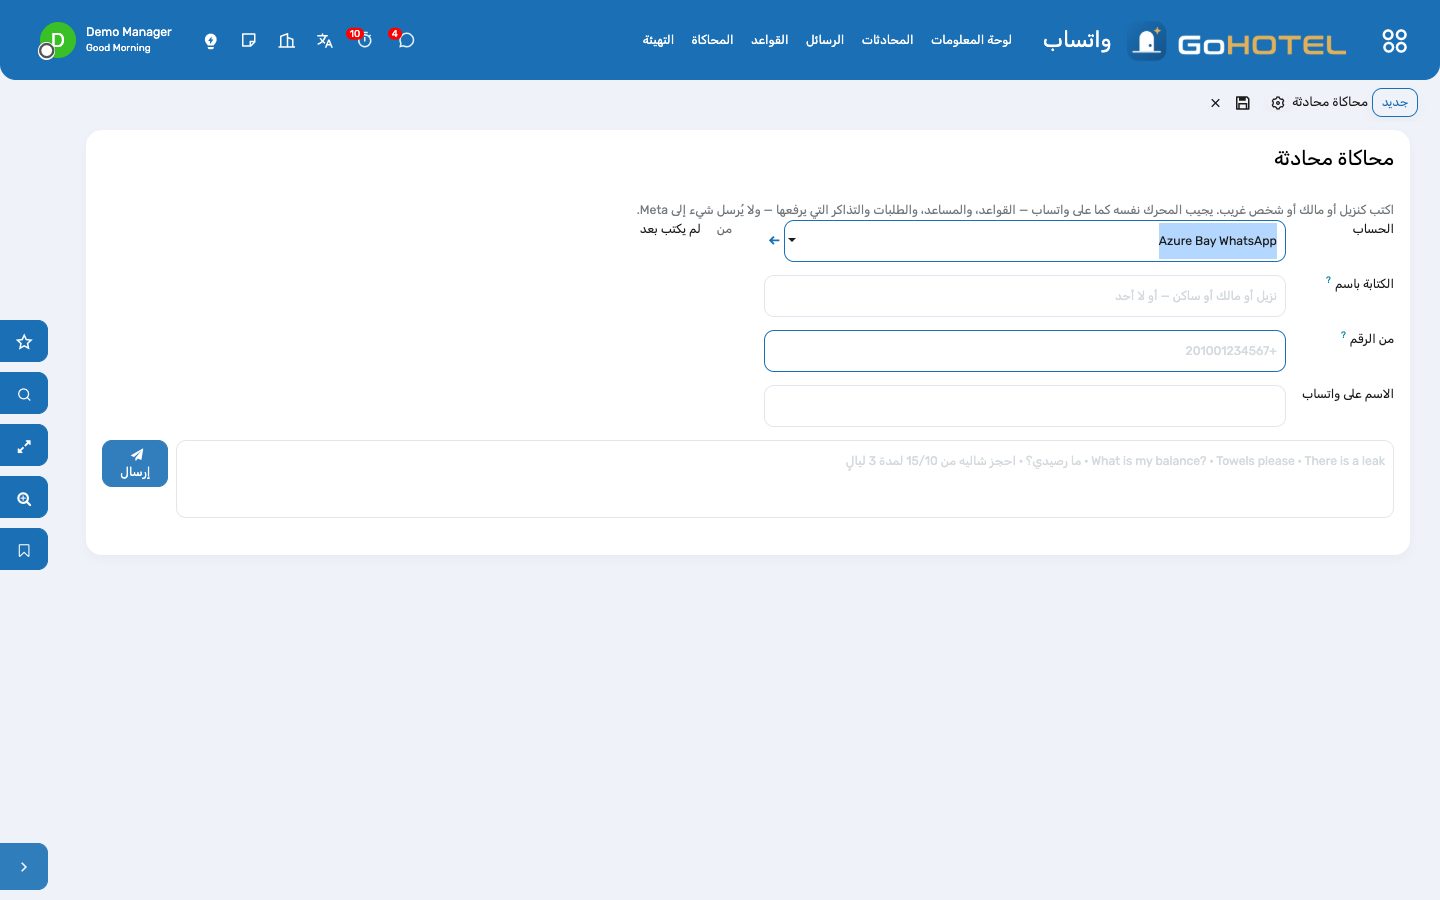The height and width of the screenshot is (900, 1440).
Task: Click the GoHOTEL brand wordmark
Action: tap(1262, 44)
